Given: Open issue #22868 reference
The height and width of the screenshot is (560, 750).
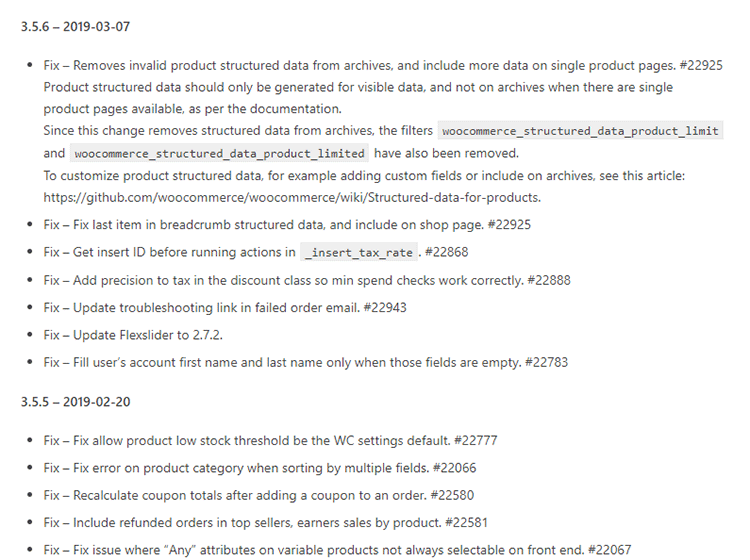Looking at the screenshot, I should 446,252.
